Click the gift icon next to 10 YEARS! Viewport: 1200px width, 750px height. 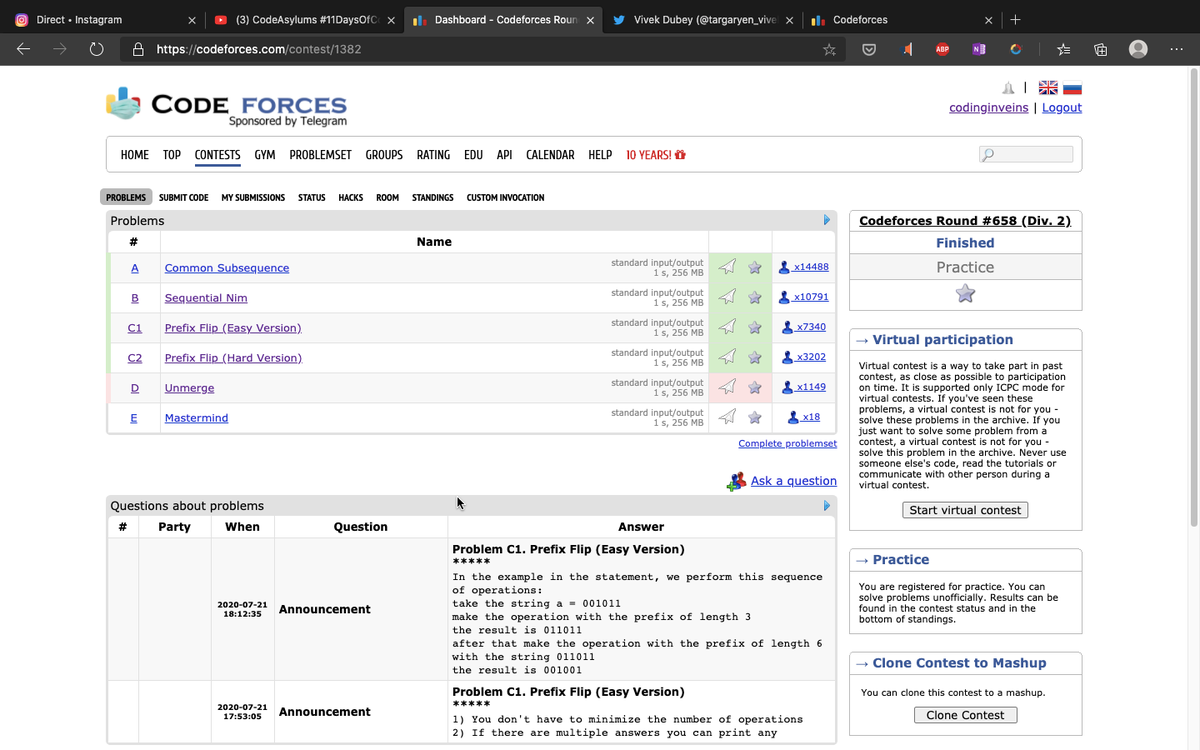pos(681,155)
